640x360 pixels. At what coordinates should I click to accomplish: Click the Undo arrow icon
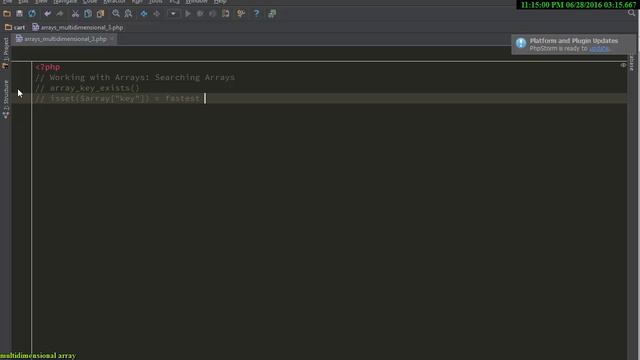47,13
